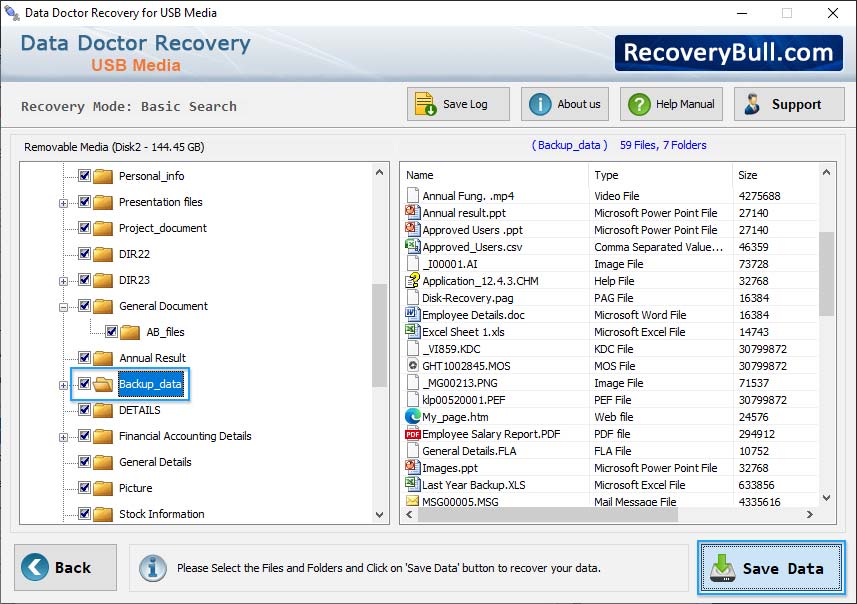
Task: Go Back to previous step
Action: click(x=66, y=567)
